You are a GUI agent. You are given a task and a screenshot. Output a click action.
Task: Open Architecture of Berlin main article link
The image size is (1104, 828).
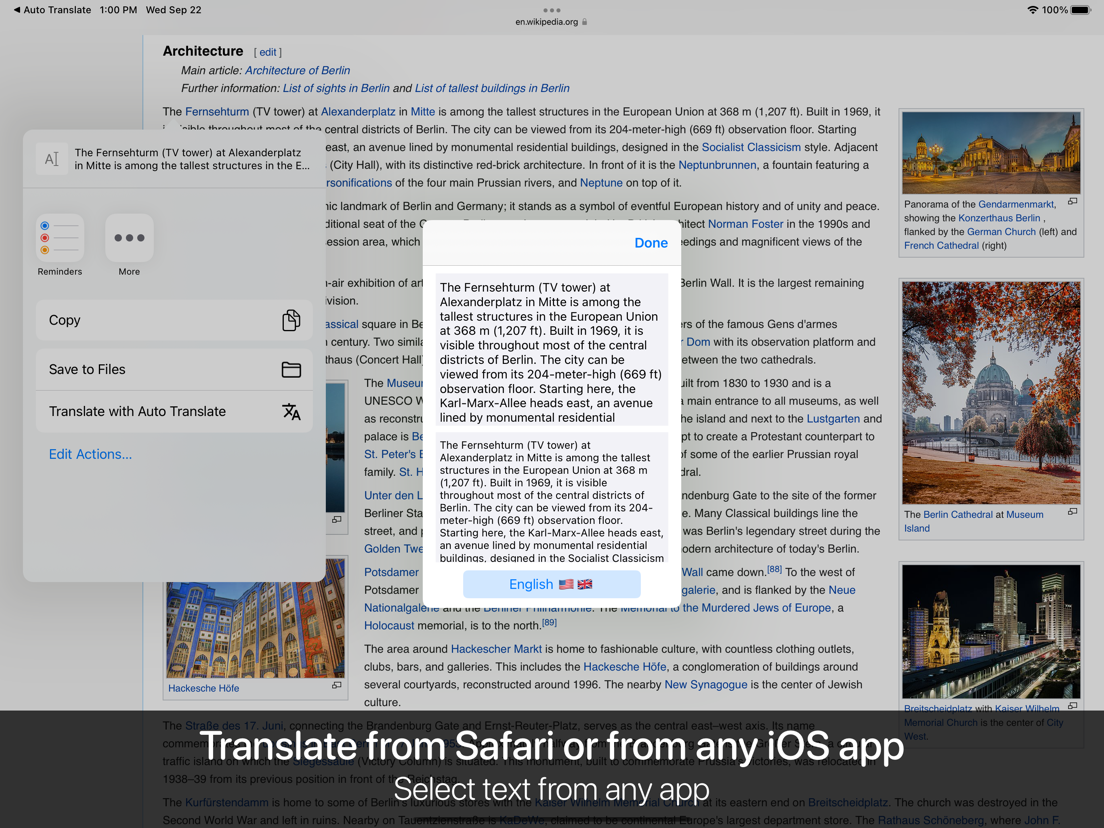[297, 70]
